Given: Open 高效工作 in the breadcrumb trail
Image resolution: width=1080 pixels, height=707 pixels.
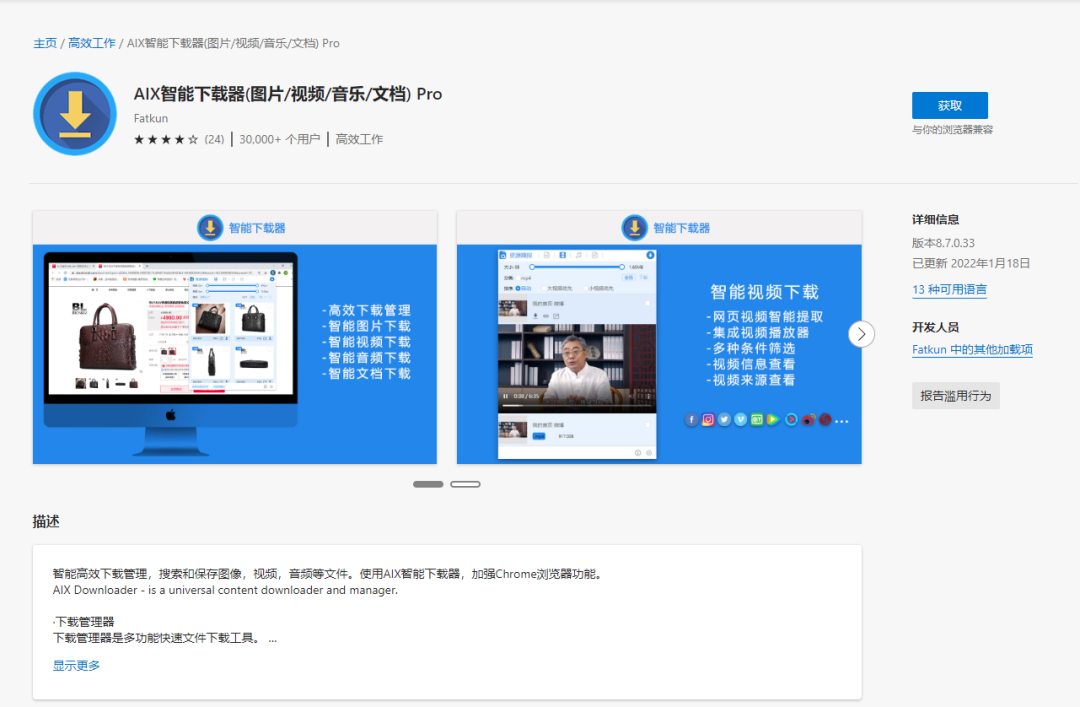Looking at the screenshot, I should click(x=92, y=44).
